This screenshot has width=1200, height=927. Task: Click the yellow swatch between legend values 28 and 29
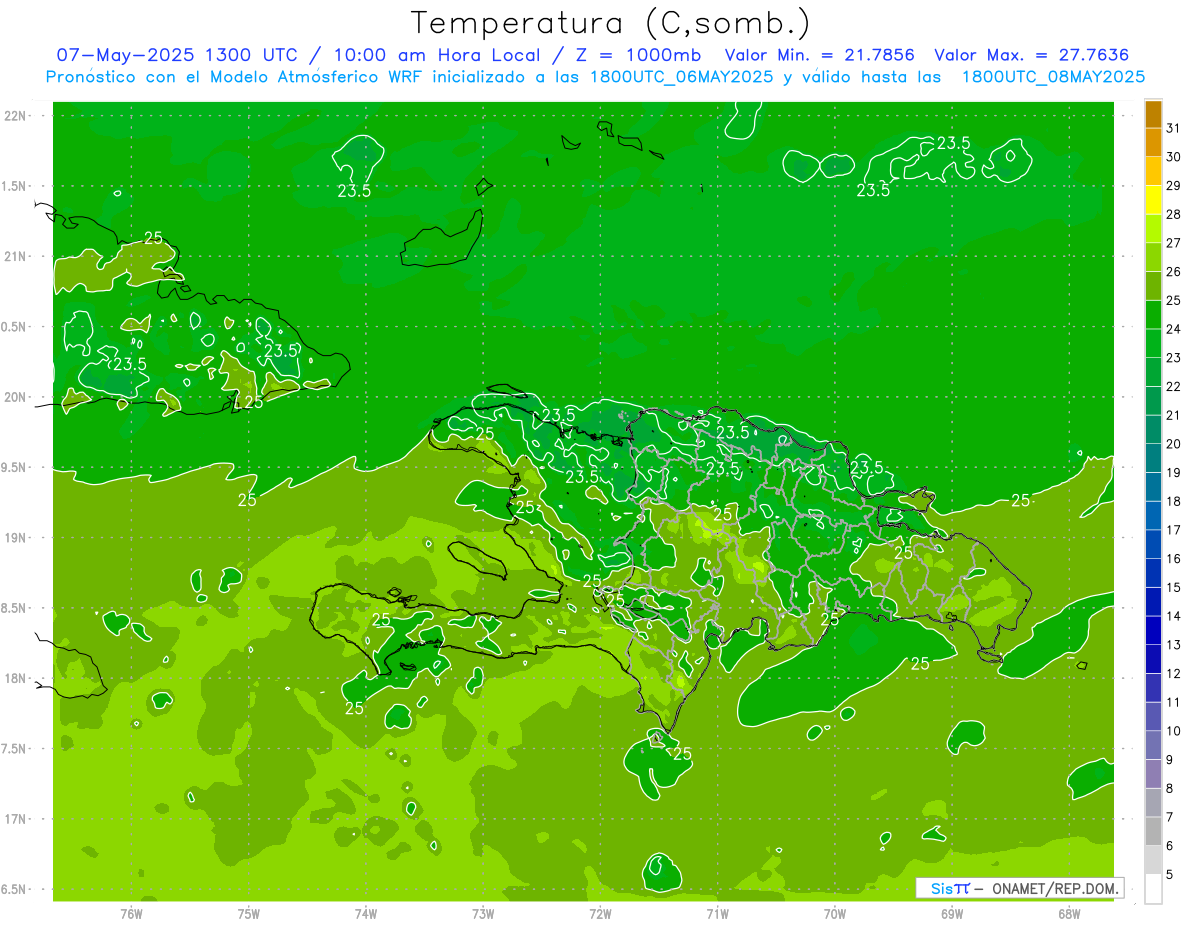coord(1153,200)
